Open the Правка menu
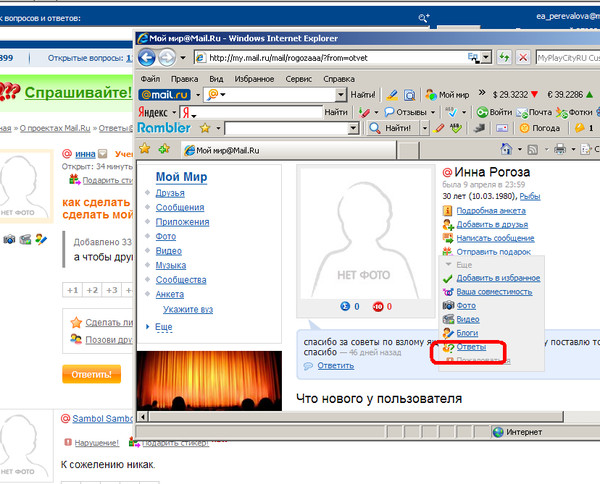This screenshot has width=600, height=484. click(x=184, y=79)
